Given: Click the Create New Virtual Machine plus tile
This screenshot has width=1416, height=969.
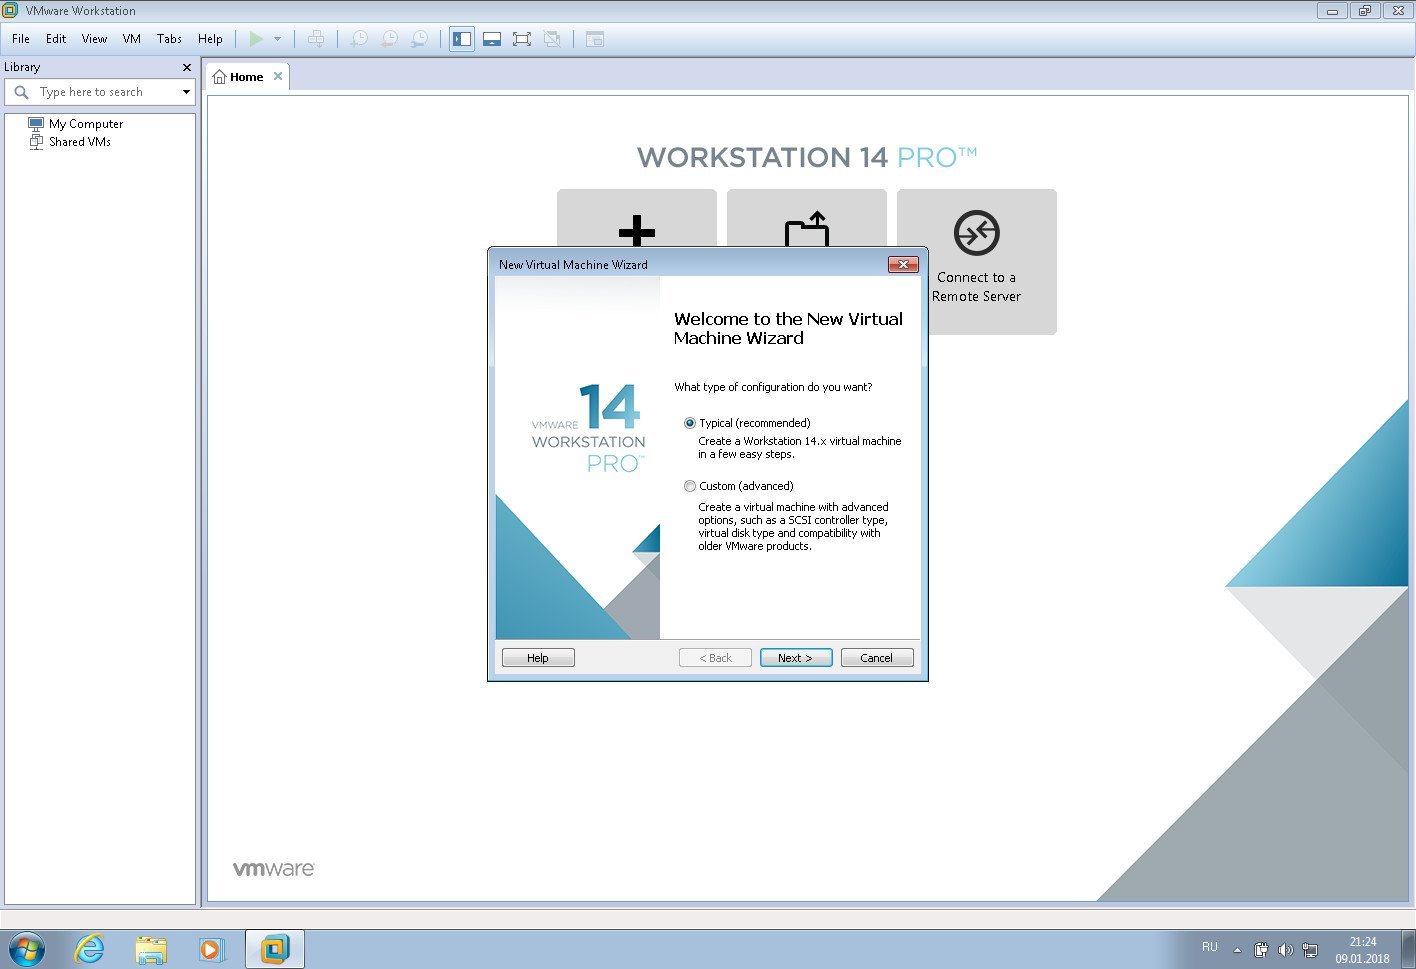Looking at the screenshot, I should tap(637, 218).
